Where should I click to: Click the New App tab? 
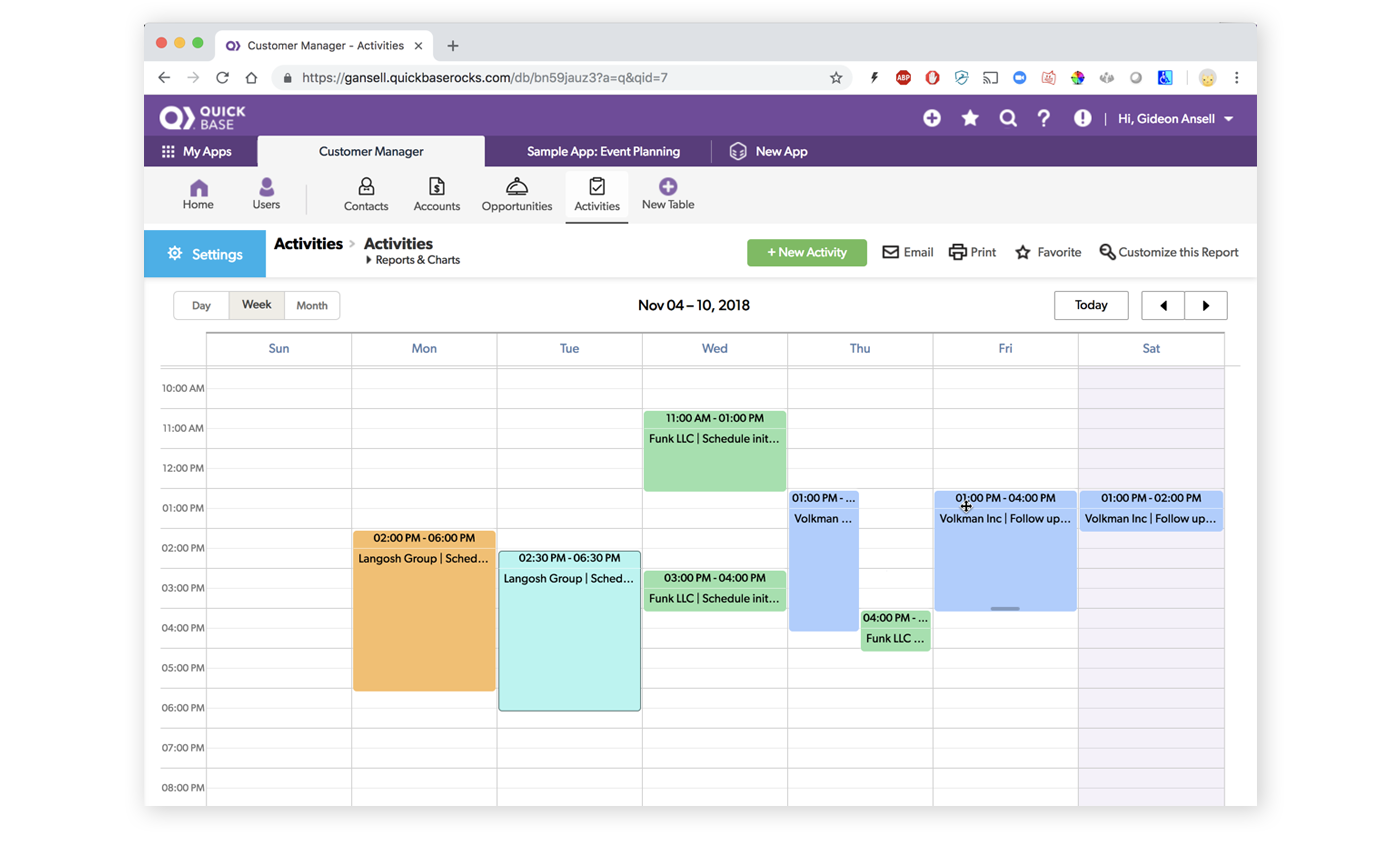pyautogui.click(x=768, y=151)
